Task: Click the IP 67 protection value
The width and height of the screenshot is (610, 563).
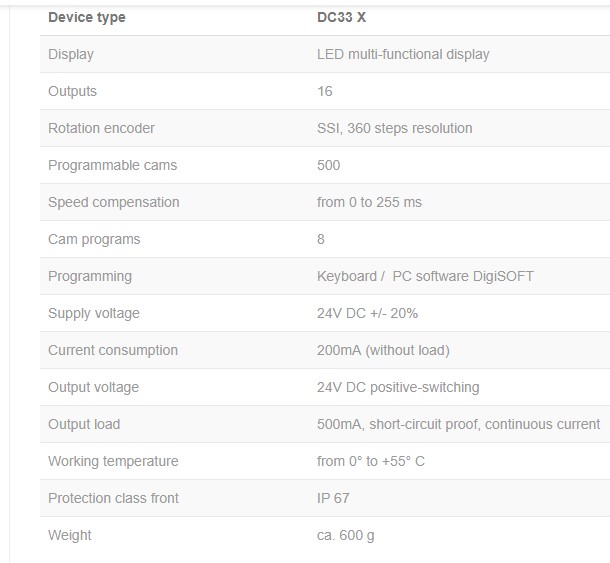Action: (333, 498)
